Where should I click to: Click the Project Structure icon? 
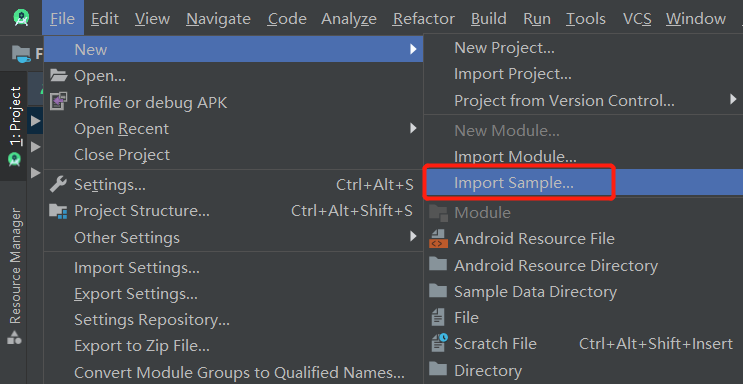tap(58, 211)
